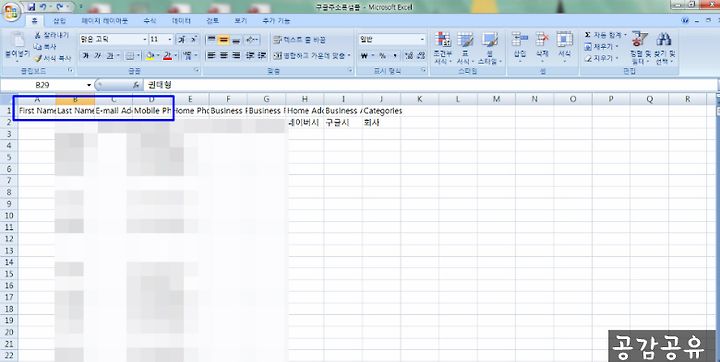This screenshot has height=362, width=720.
Task: Open the font name dropdown
Action: tap(145, 40)
